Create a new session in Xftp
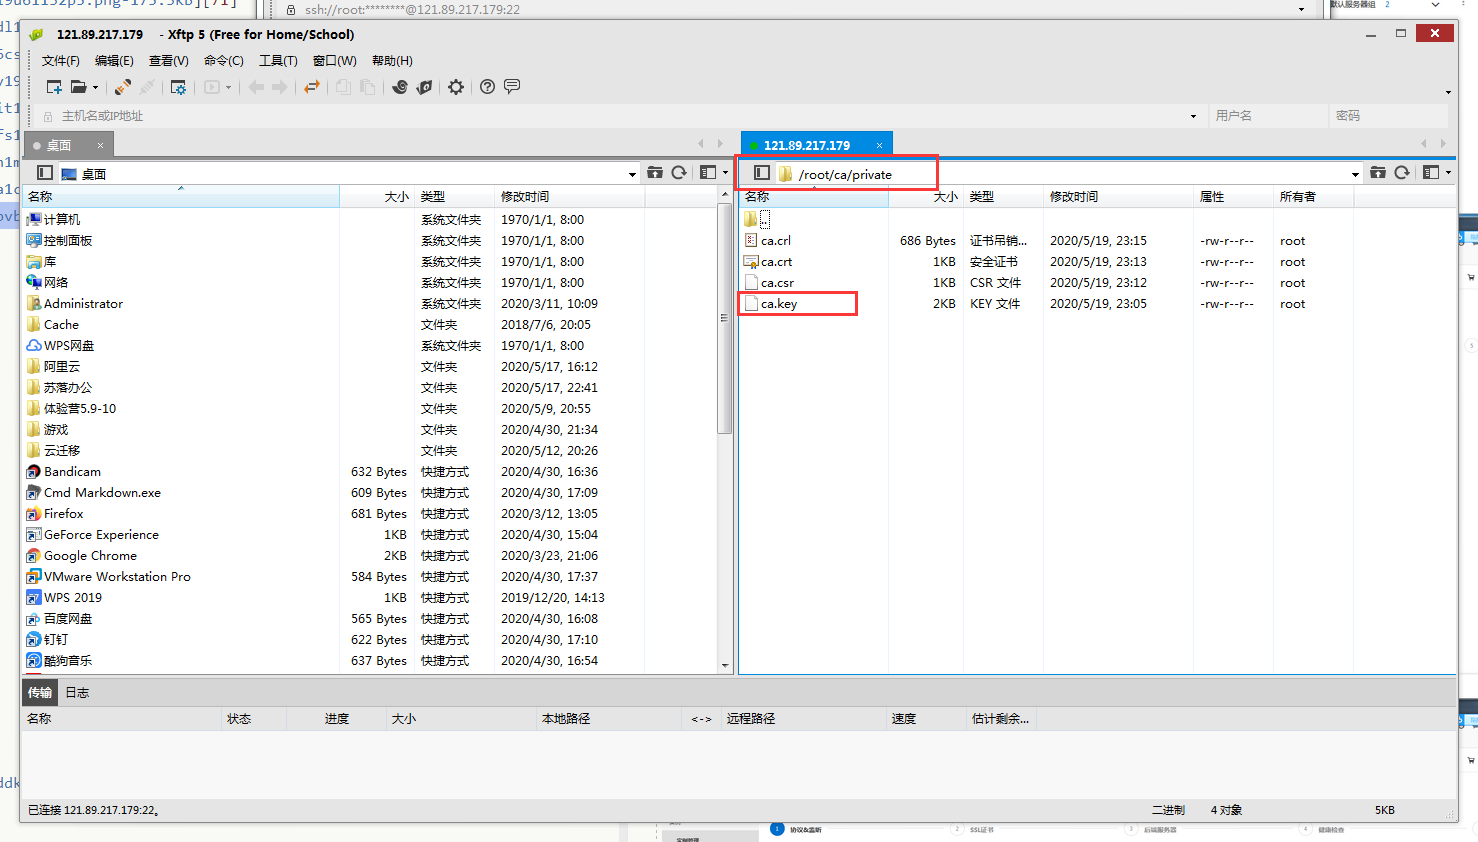 point(54,87)
